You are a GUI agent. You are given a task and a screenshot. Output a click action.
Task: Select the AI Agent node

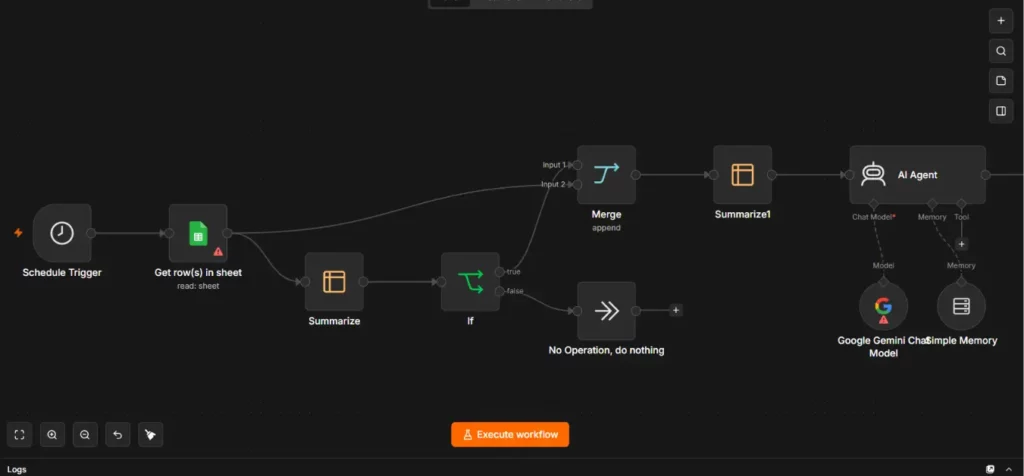(x=918, y=175)
